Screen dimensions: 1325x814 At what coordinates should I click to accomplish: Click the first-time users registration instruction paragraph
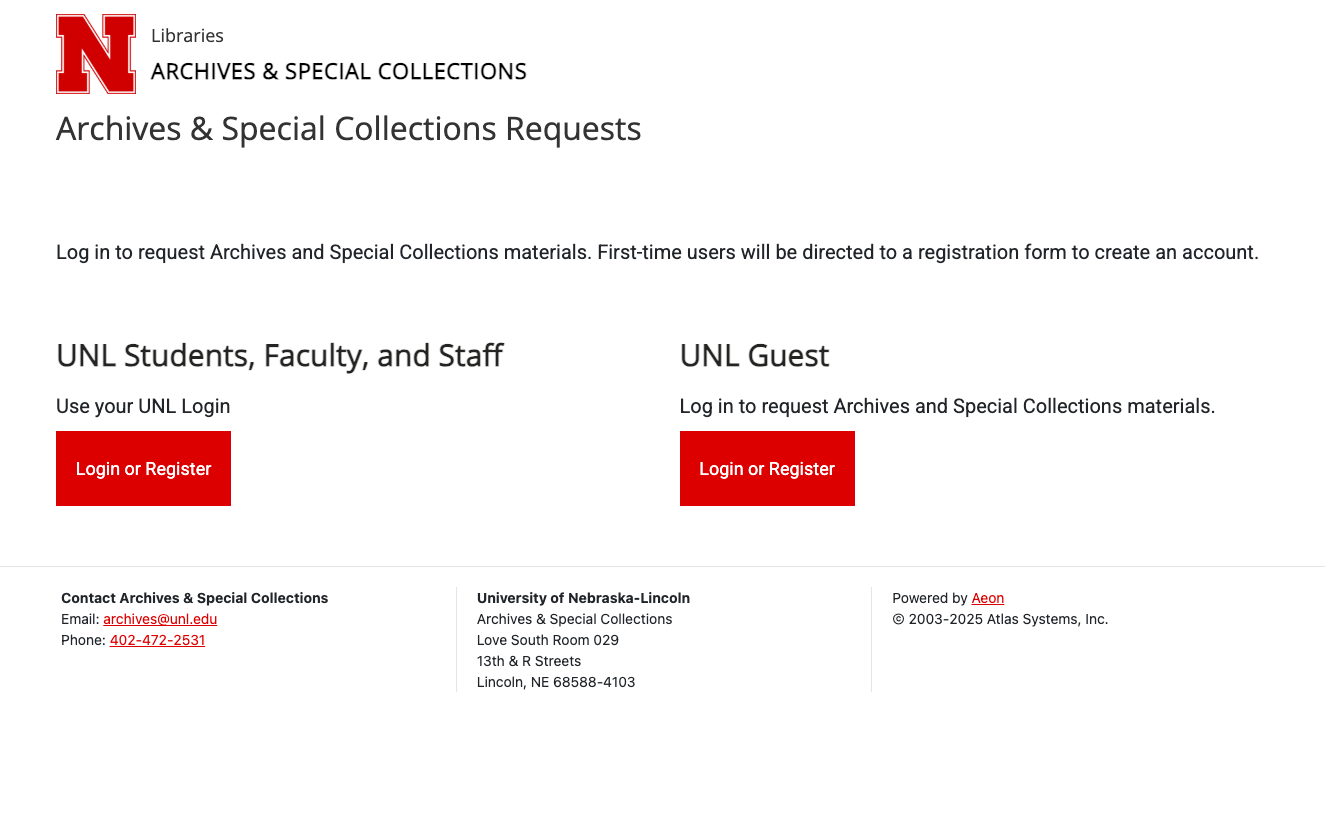[x=657, y=252]
